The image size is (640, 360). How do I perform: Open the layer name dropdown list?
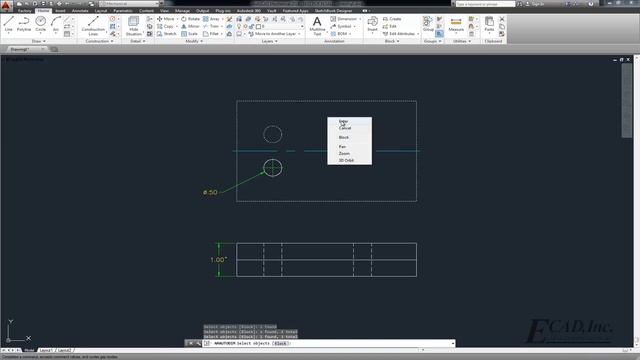point(280,26)
